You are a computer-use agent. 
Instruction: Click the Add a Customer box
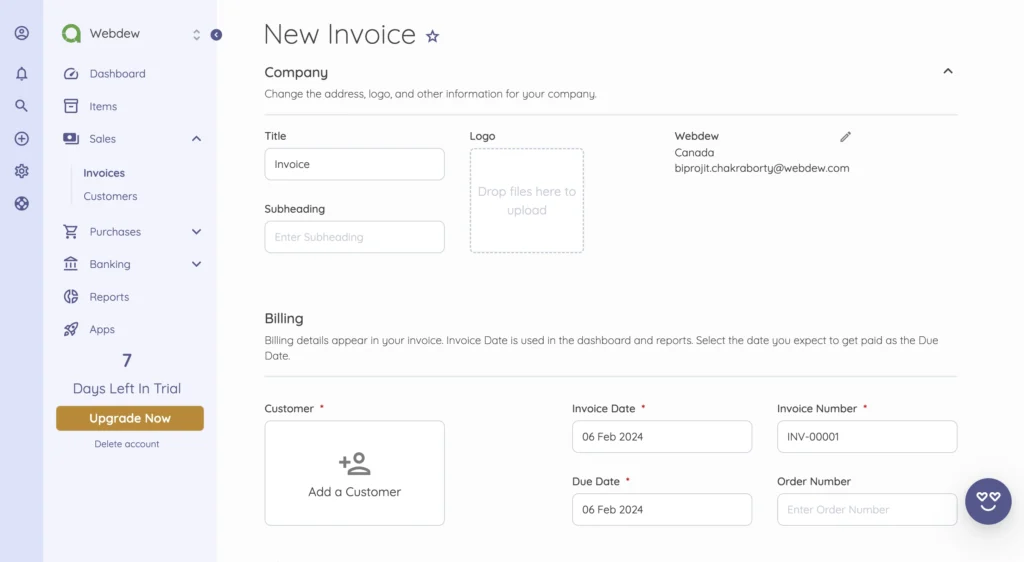click(354, 473)
